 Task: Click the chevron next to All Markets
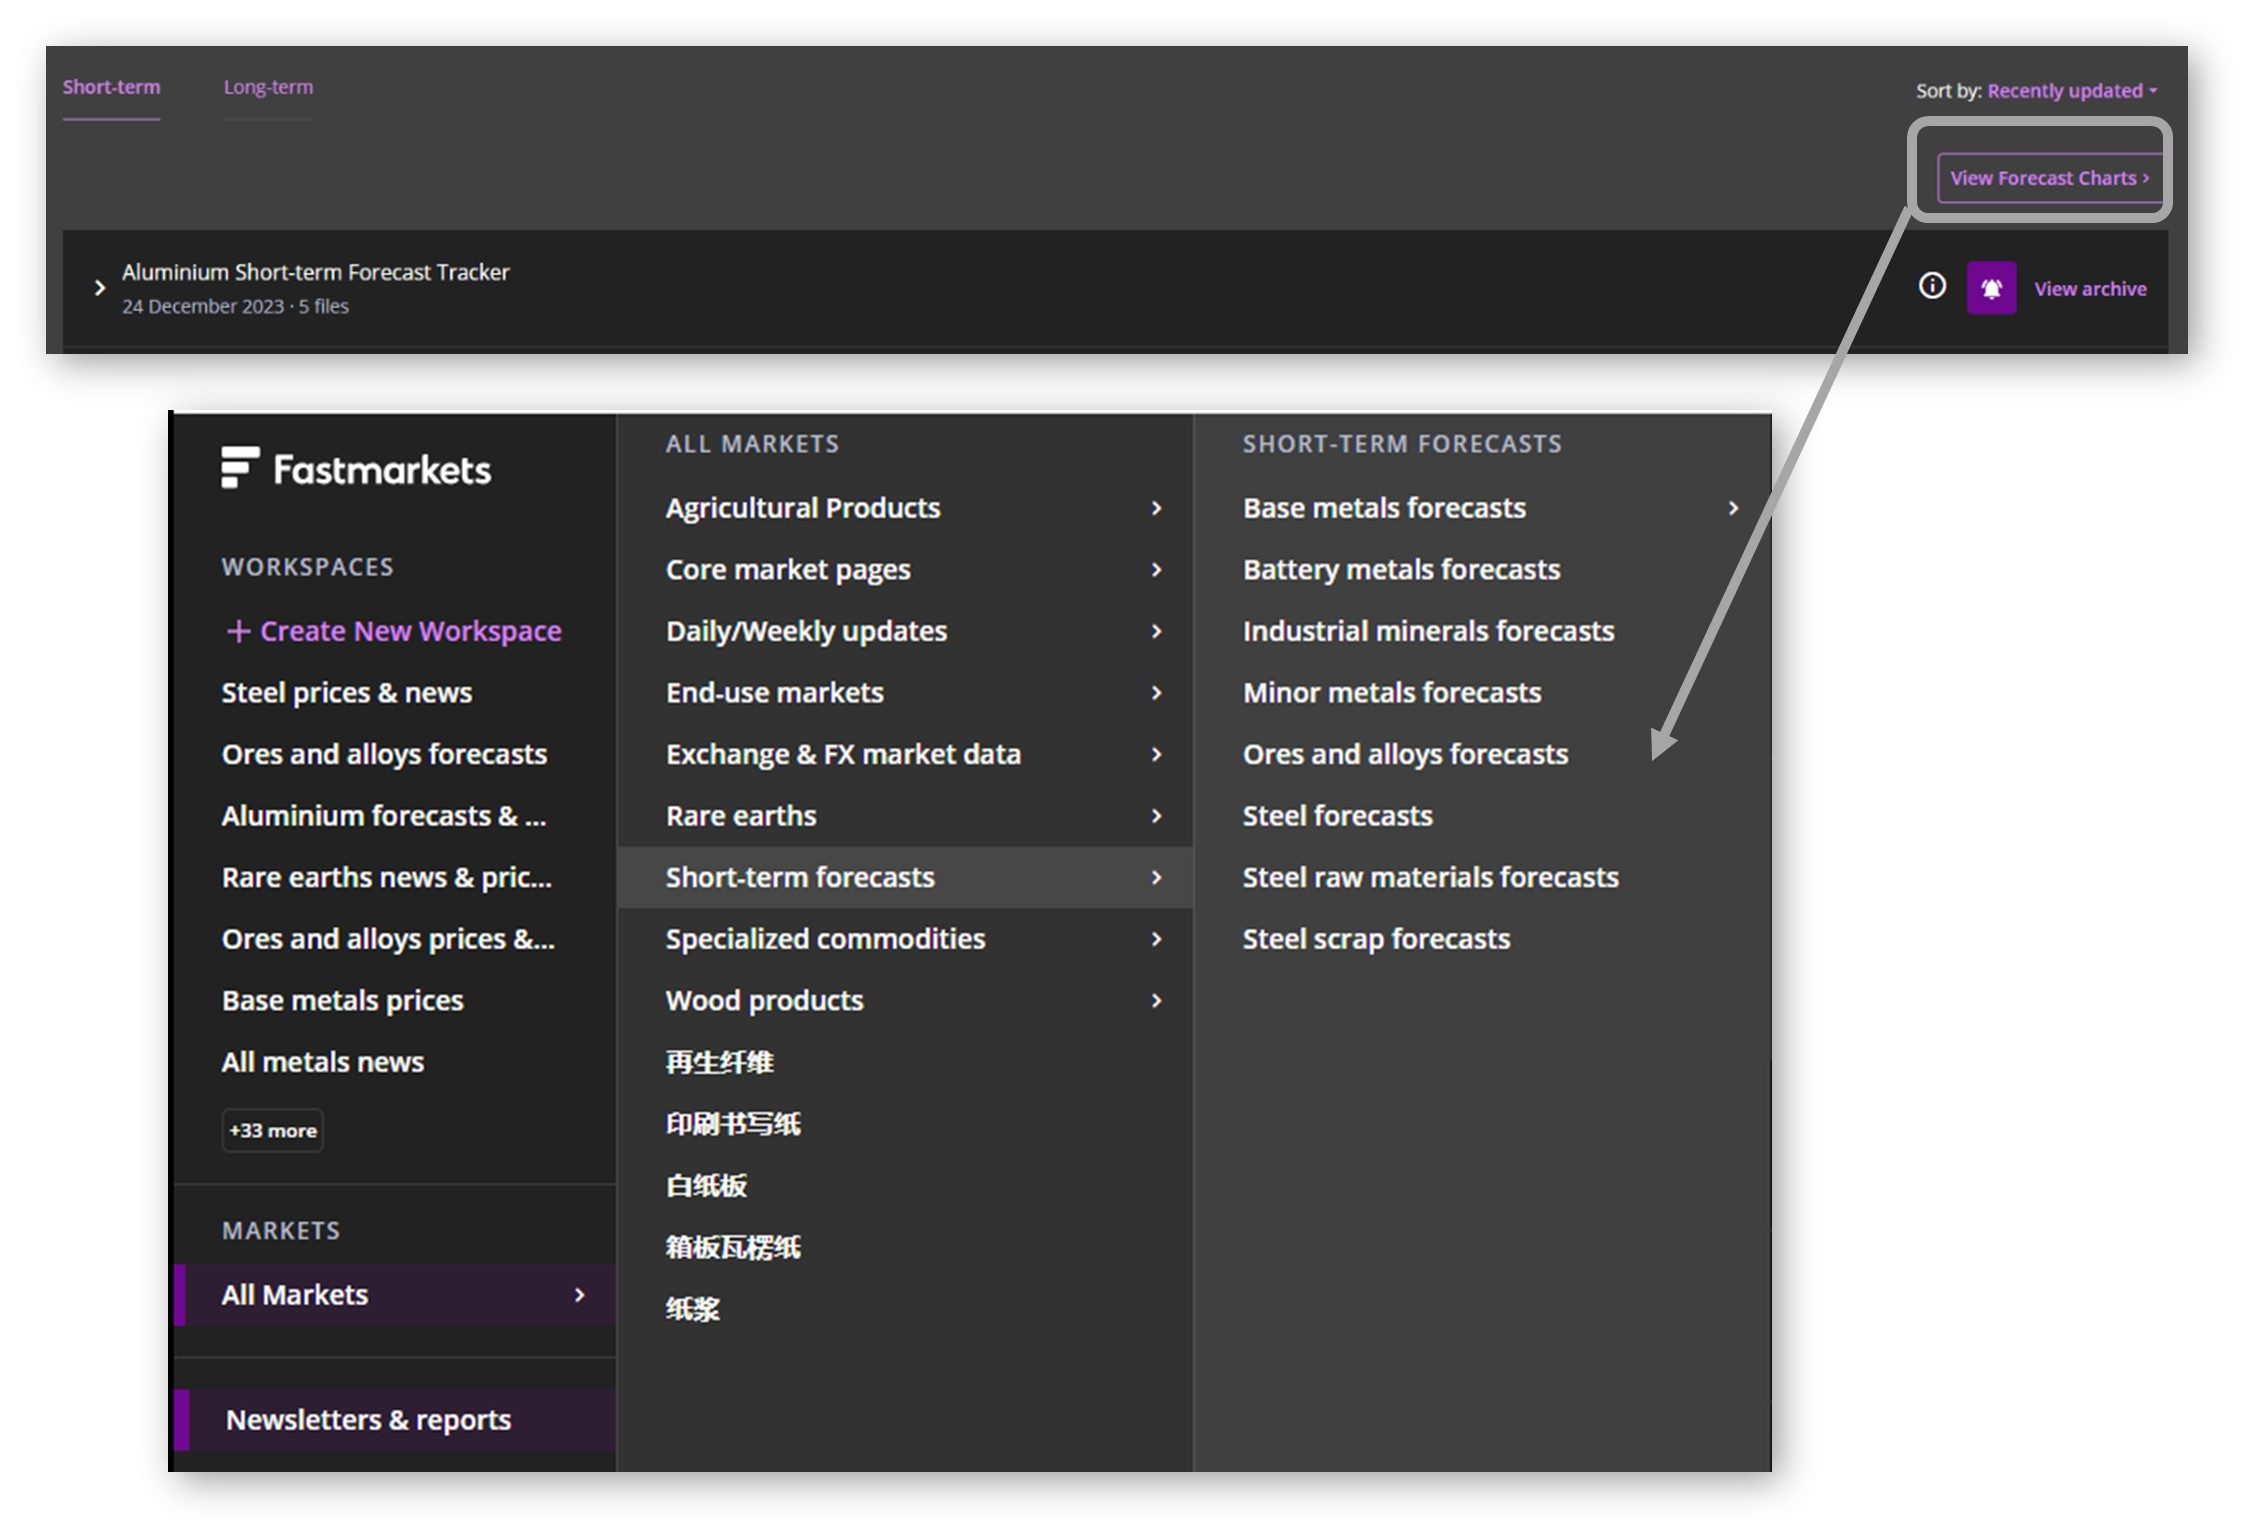tap(579, 1295)
